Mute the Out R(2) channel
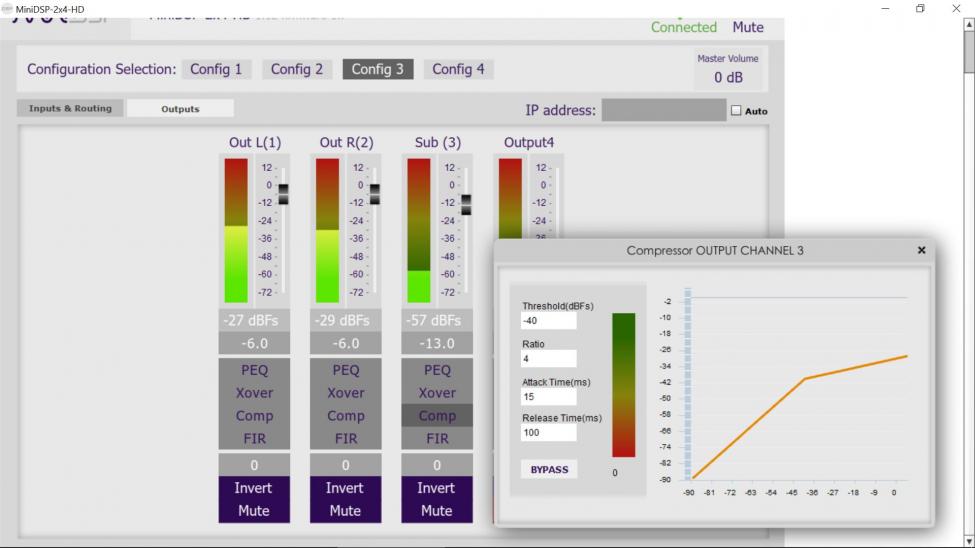 (x=346, y=511)
